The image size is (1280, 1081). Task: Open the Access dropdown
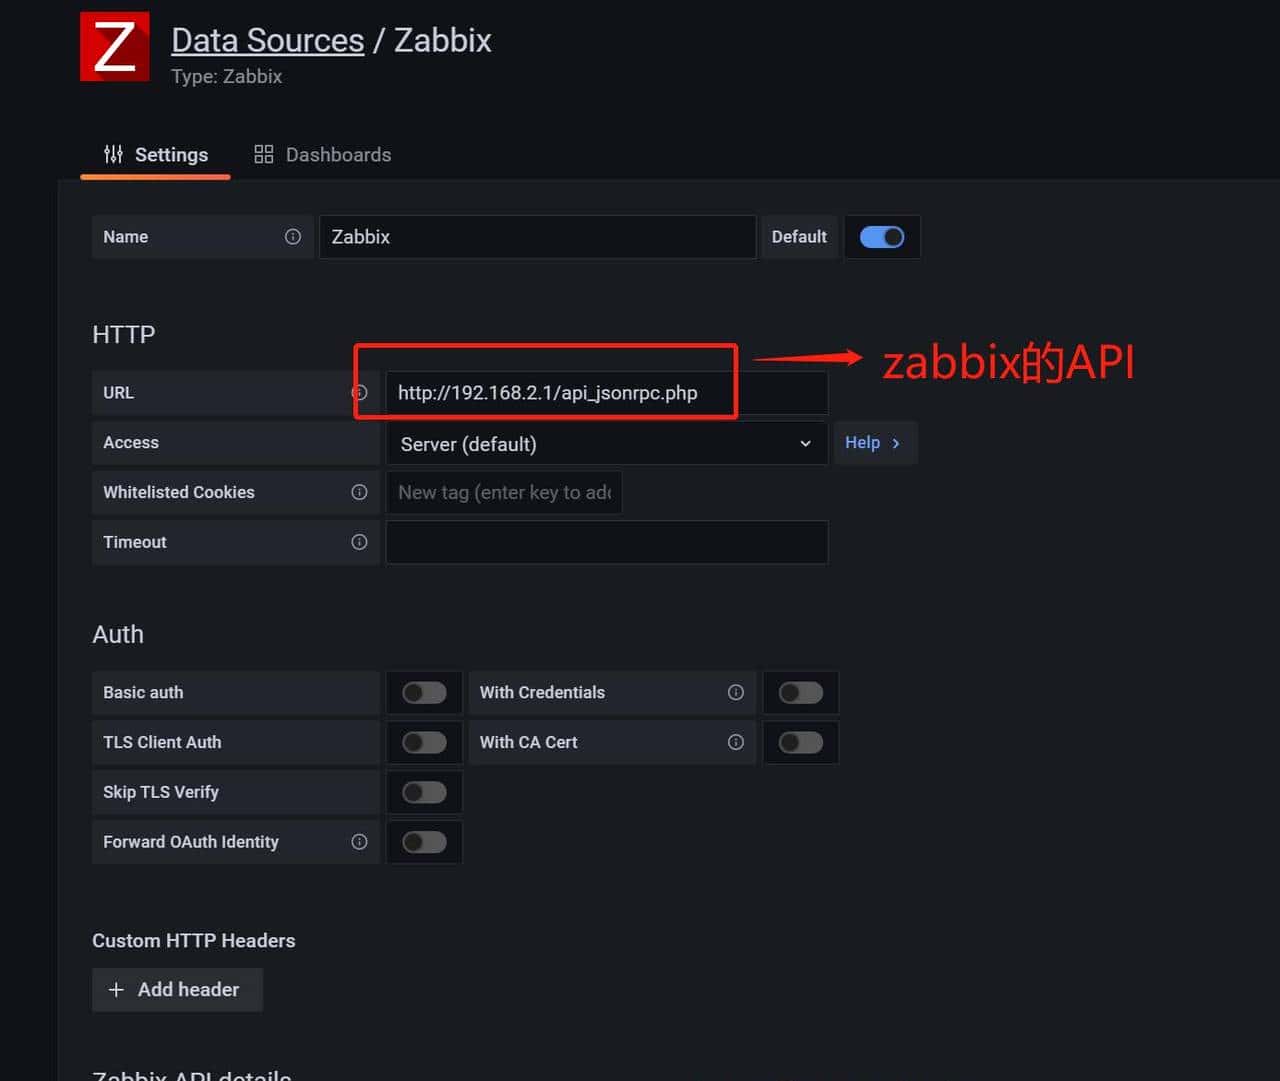coord(606,443)
